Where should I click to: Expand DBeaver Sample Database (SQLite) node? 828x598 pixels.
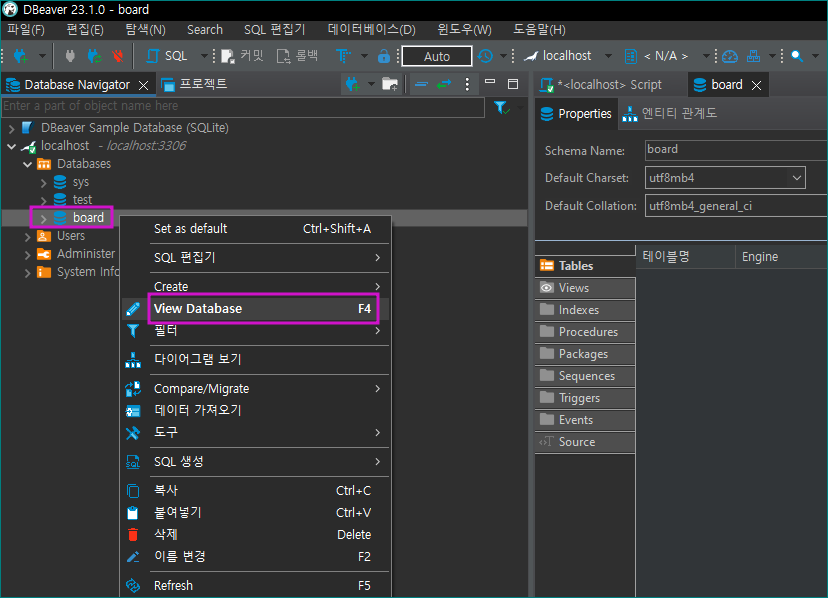click(x=12, y=128)
